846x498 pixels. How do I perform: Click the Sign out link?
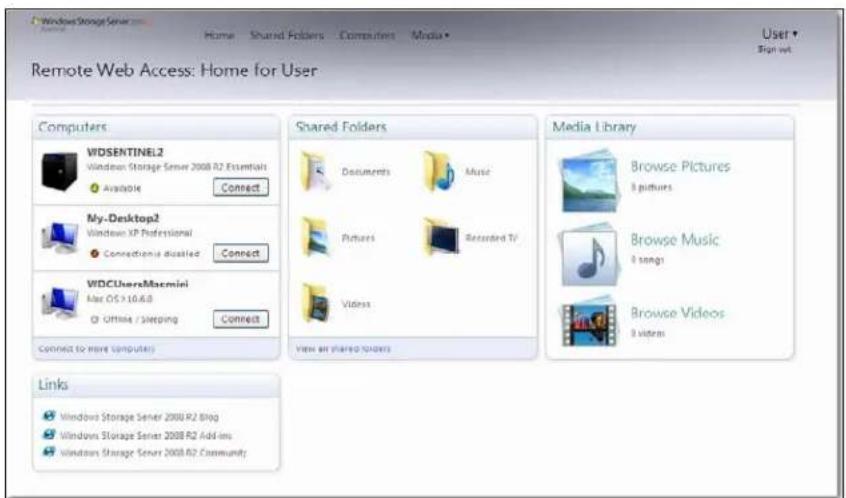pos(774,49)
